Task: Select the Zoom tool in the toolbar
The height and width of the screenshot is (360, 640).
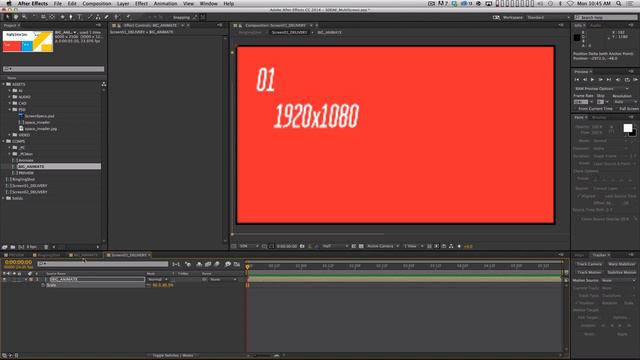Action: pyautogui.click(x=24, y=17)
